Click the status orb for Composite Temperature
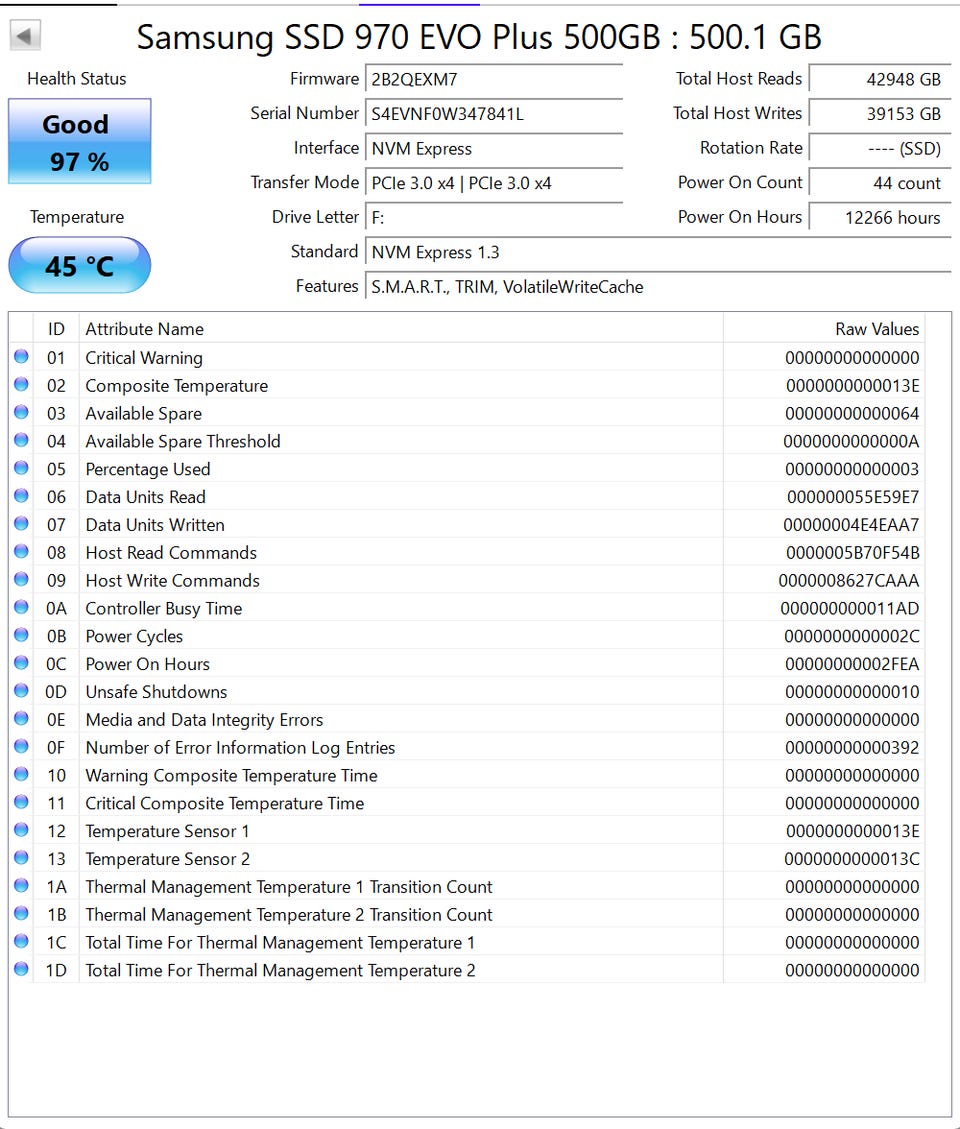 (x=22, y=384)
